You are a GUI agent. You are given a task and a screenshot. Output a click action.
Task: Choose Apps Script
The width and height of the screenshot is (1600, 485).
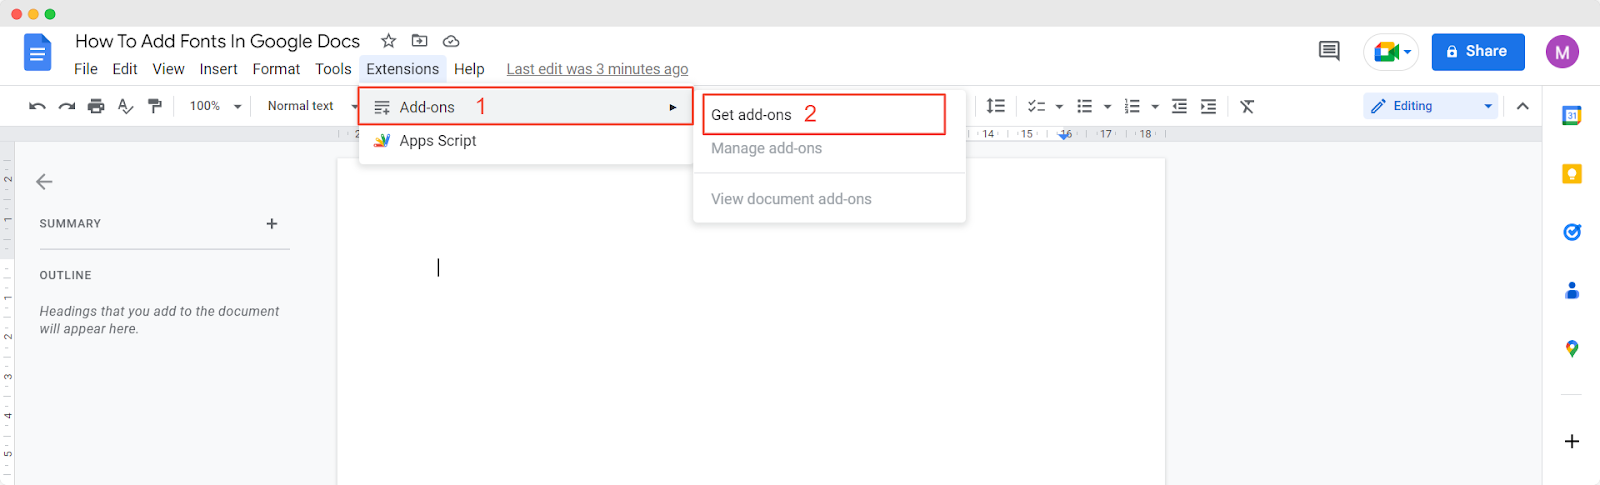(526, 141)
